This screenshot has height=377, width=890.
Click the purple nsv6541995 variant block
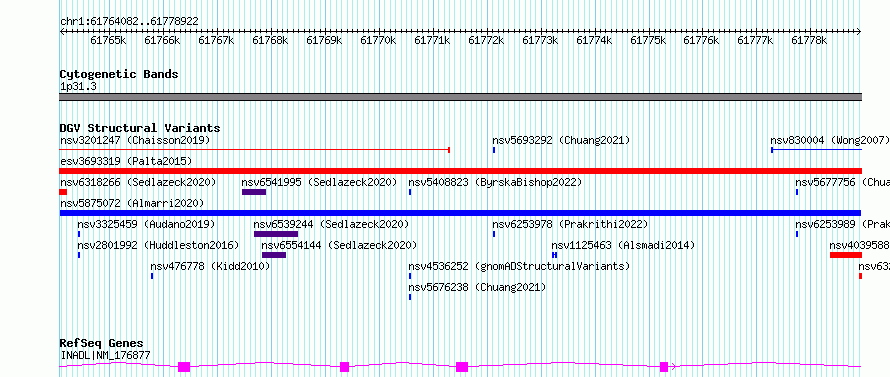[254, 192]
